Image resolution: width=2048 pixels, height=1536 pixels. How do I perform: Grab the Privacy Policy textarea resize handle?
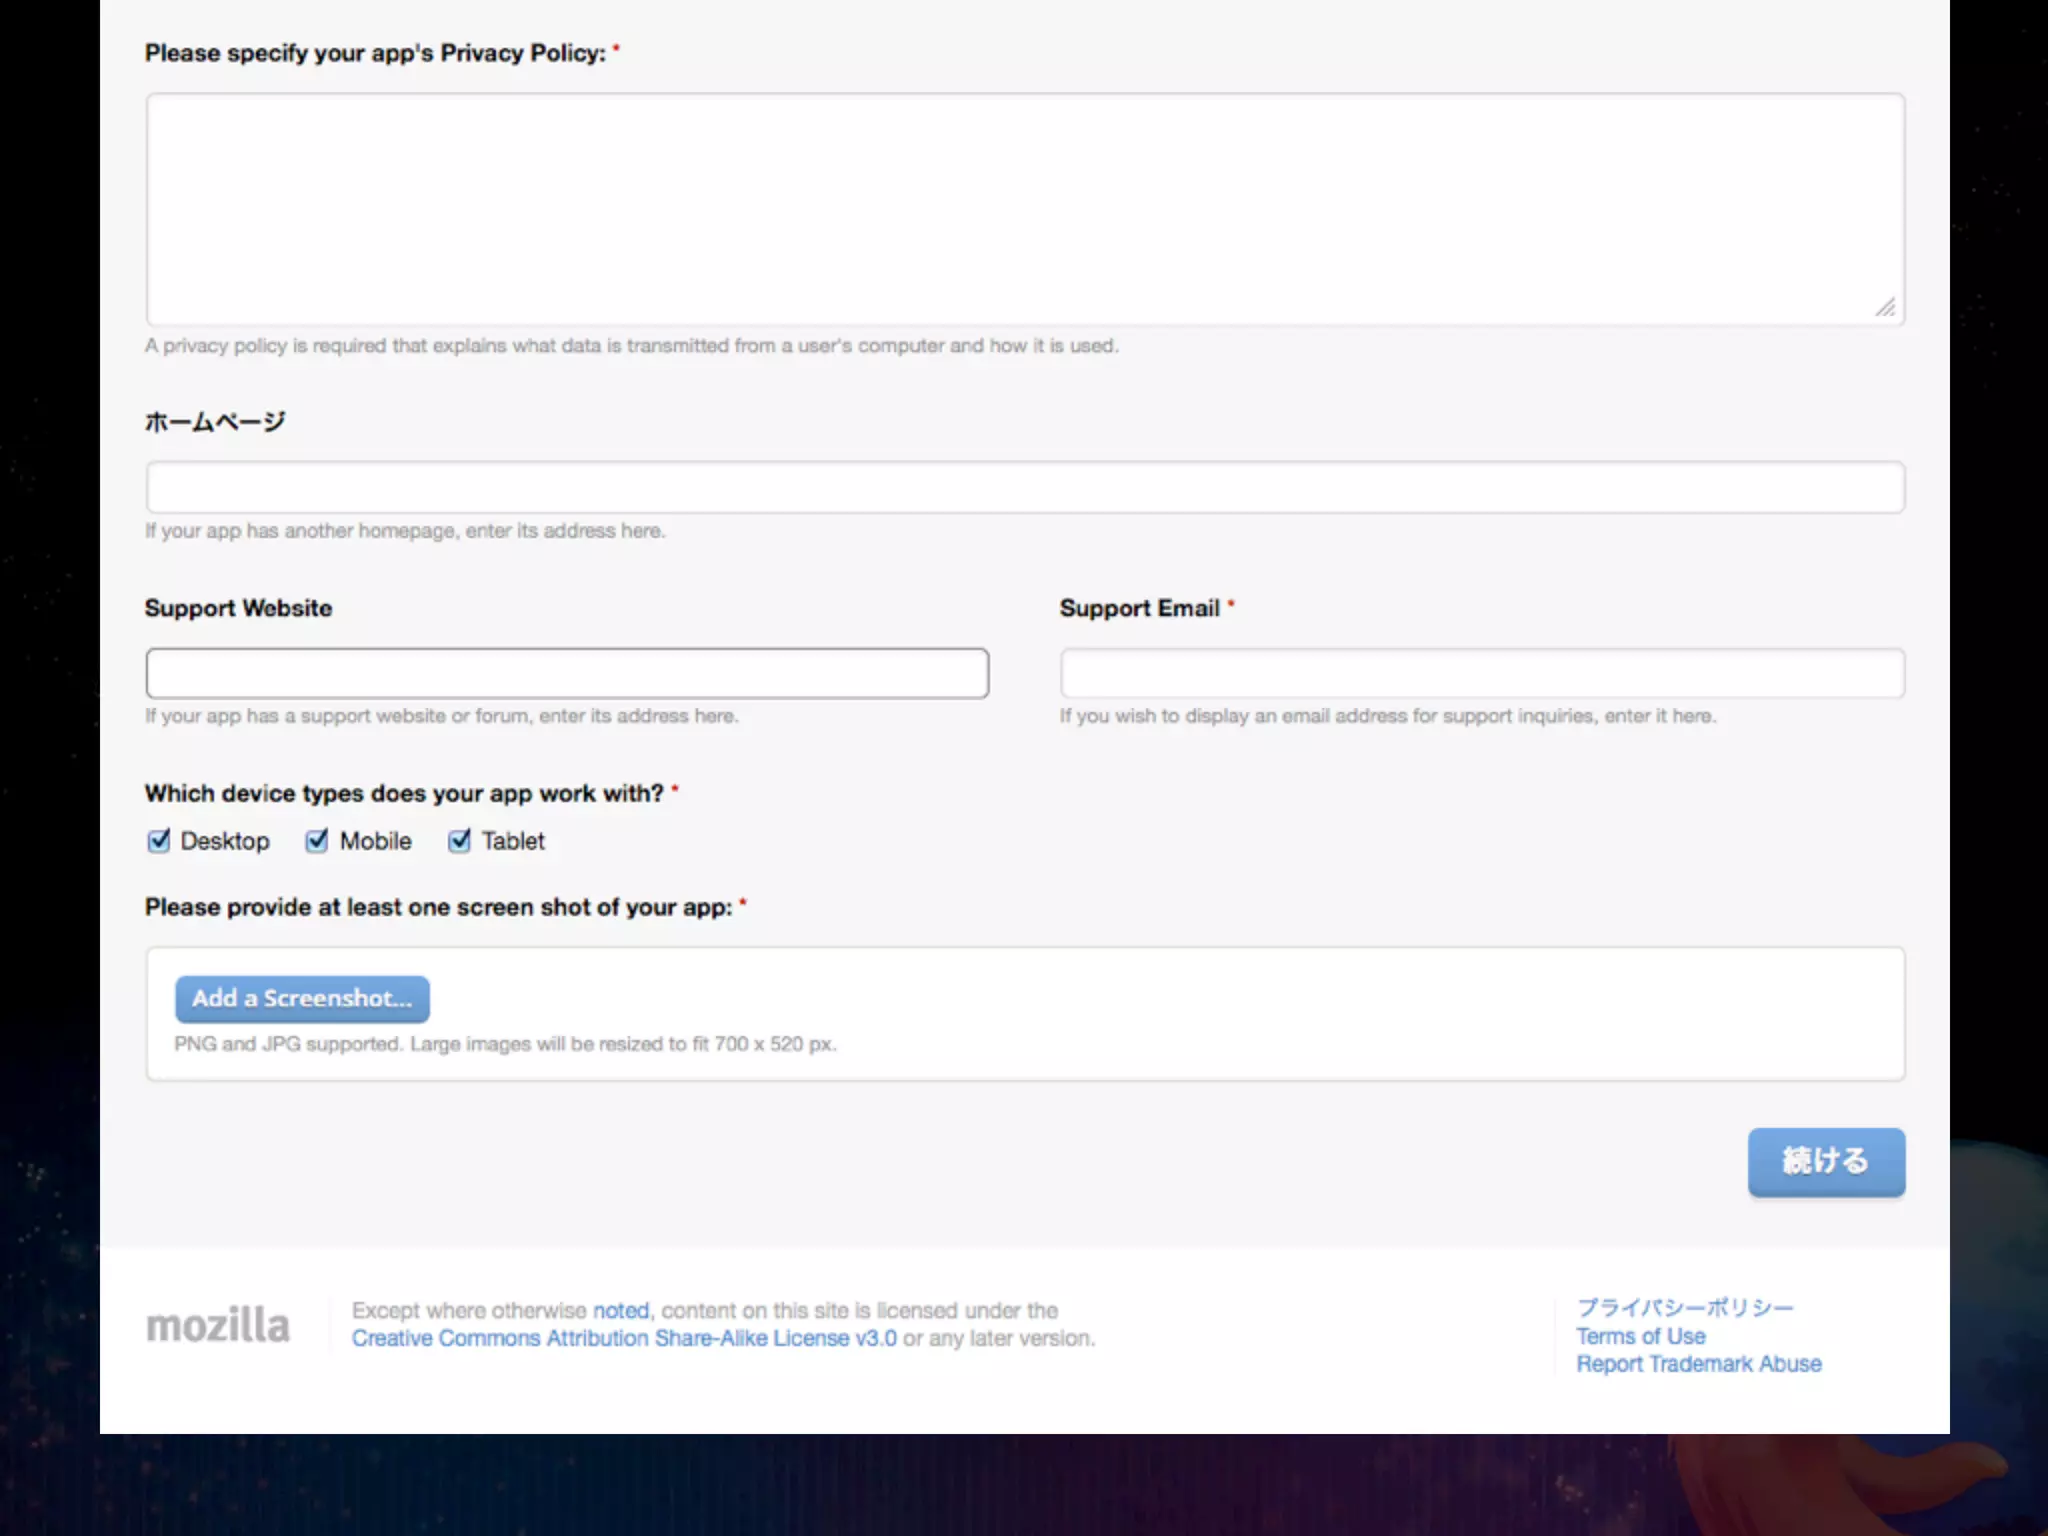click(1885, 308)
